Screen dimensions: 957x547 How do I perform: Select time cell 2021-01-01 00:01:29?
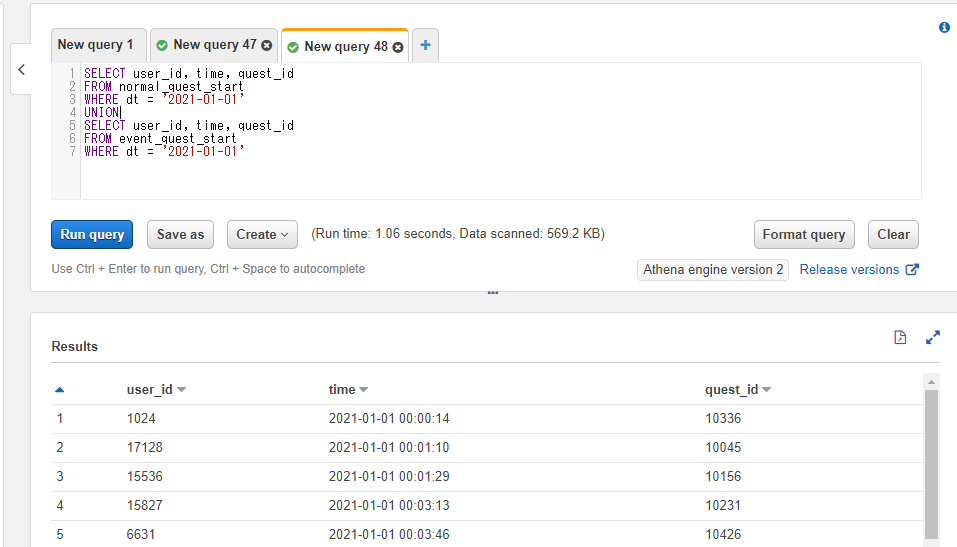[x=389, y=476]
